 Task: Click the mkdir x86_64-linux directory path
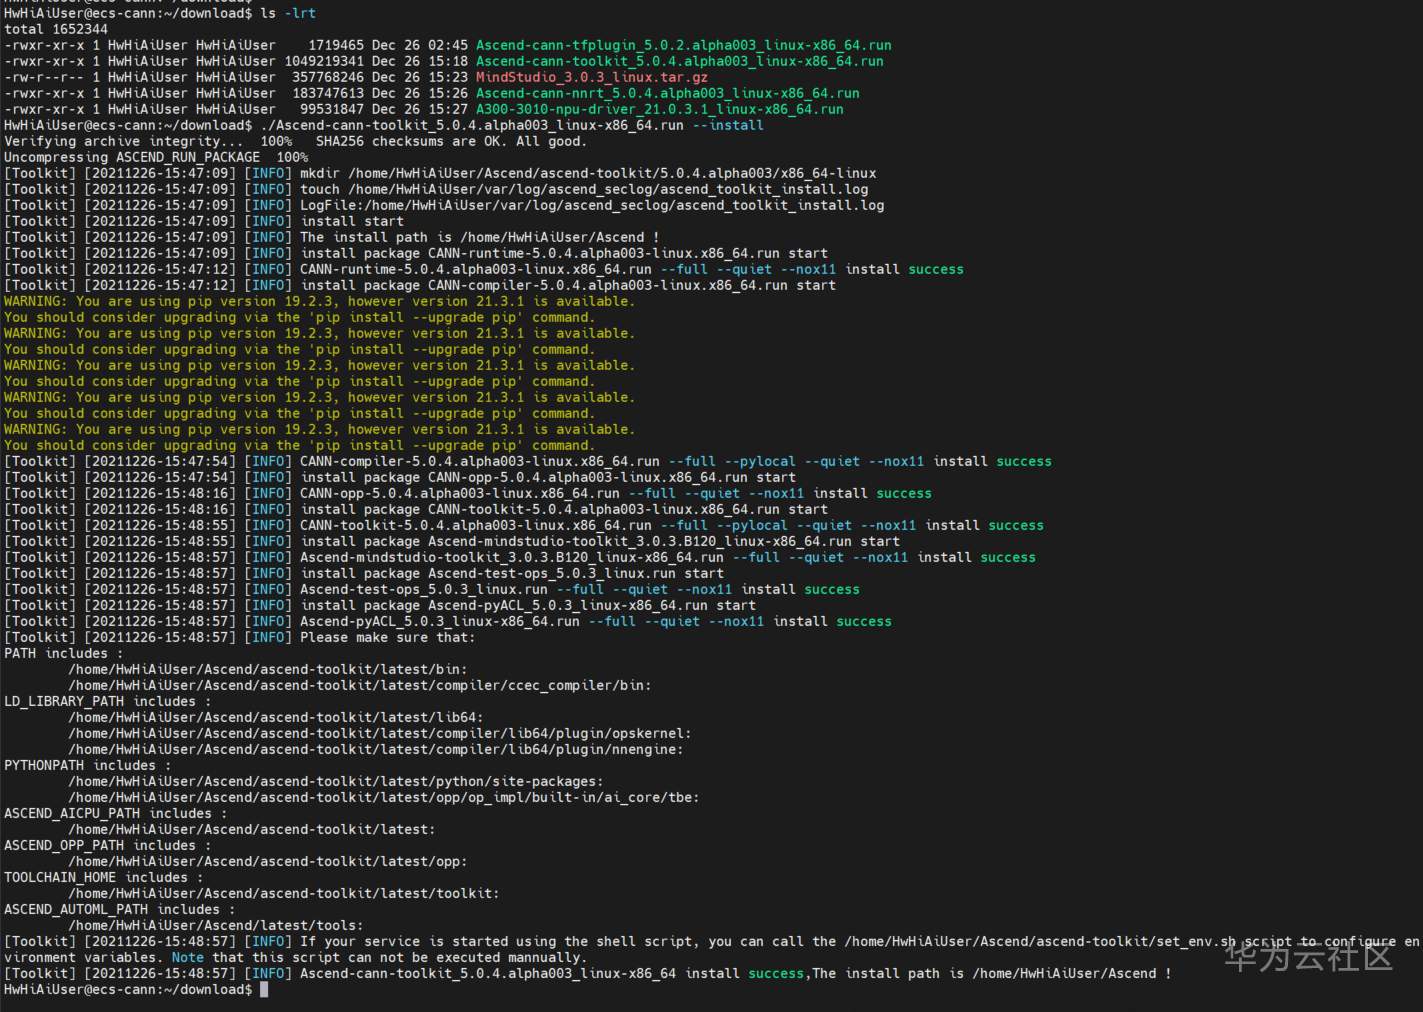612,173
